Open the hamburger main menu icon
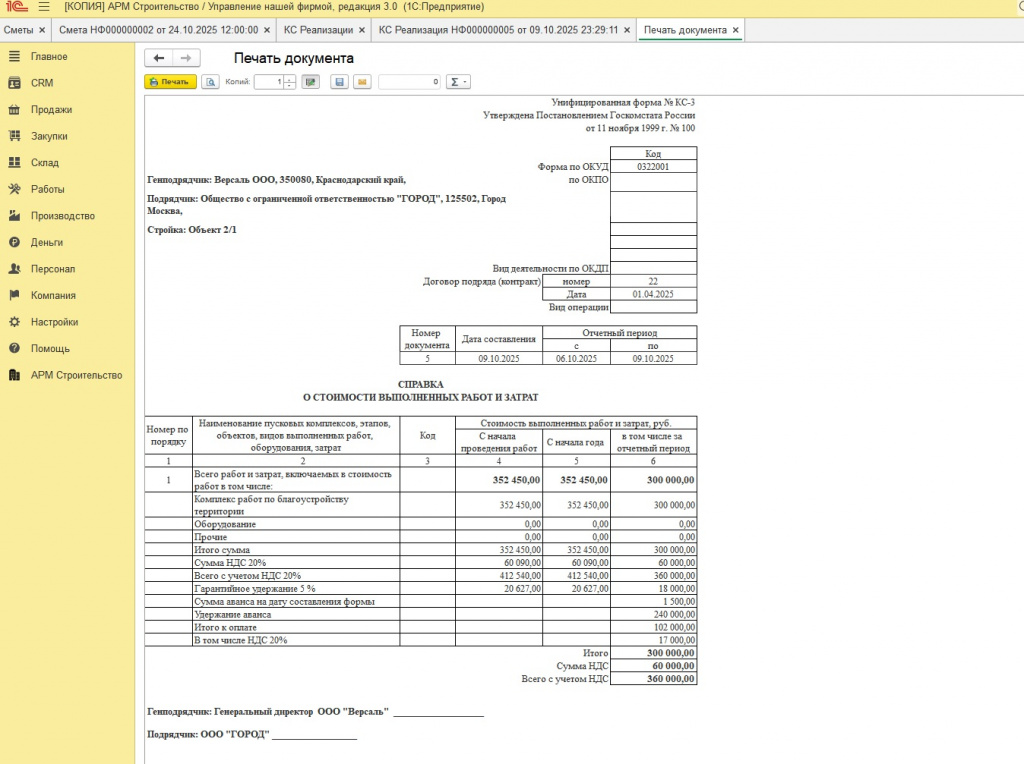 (43, 7)
